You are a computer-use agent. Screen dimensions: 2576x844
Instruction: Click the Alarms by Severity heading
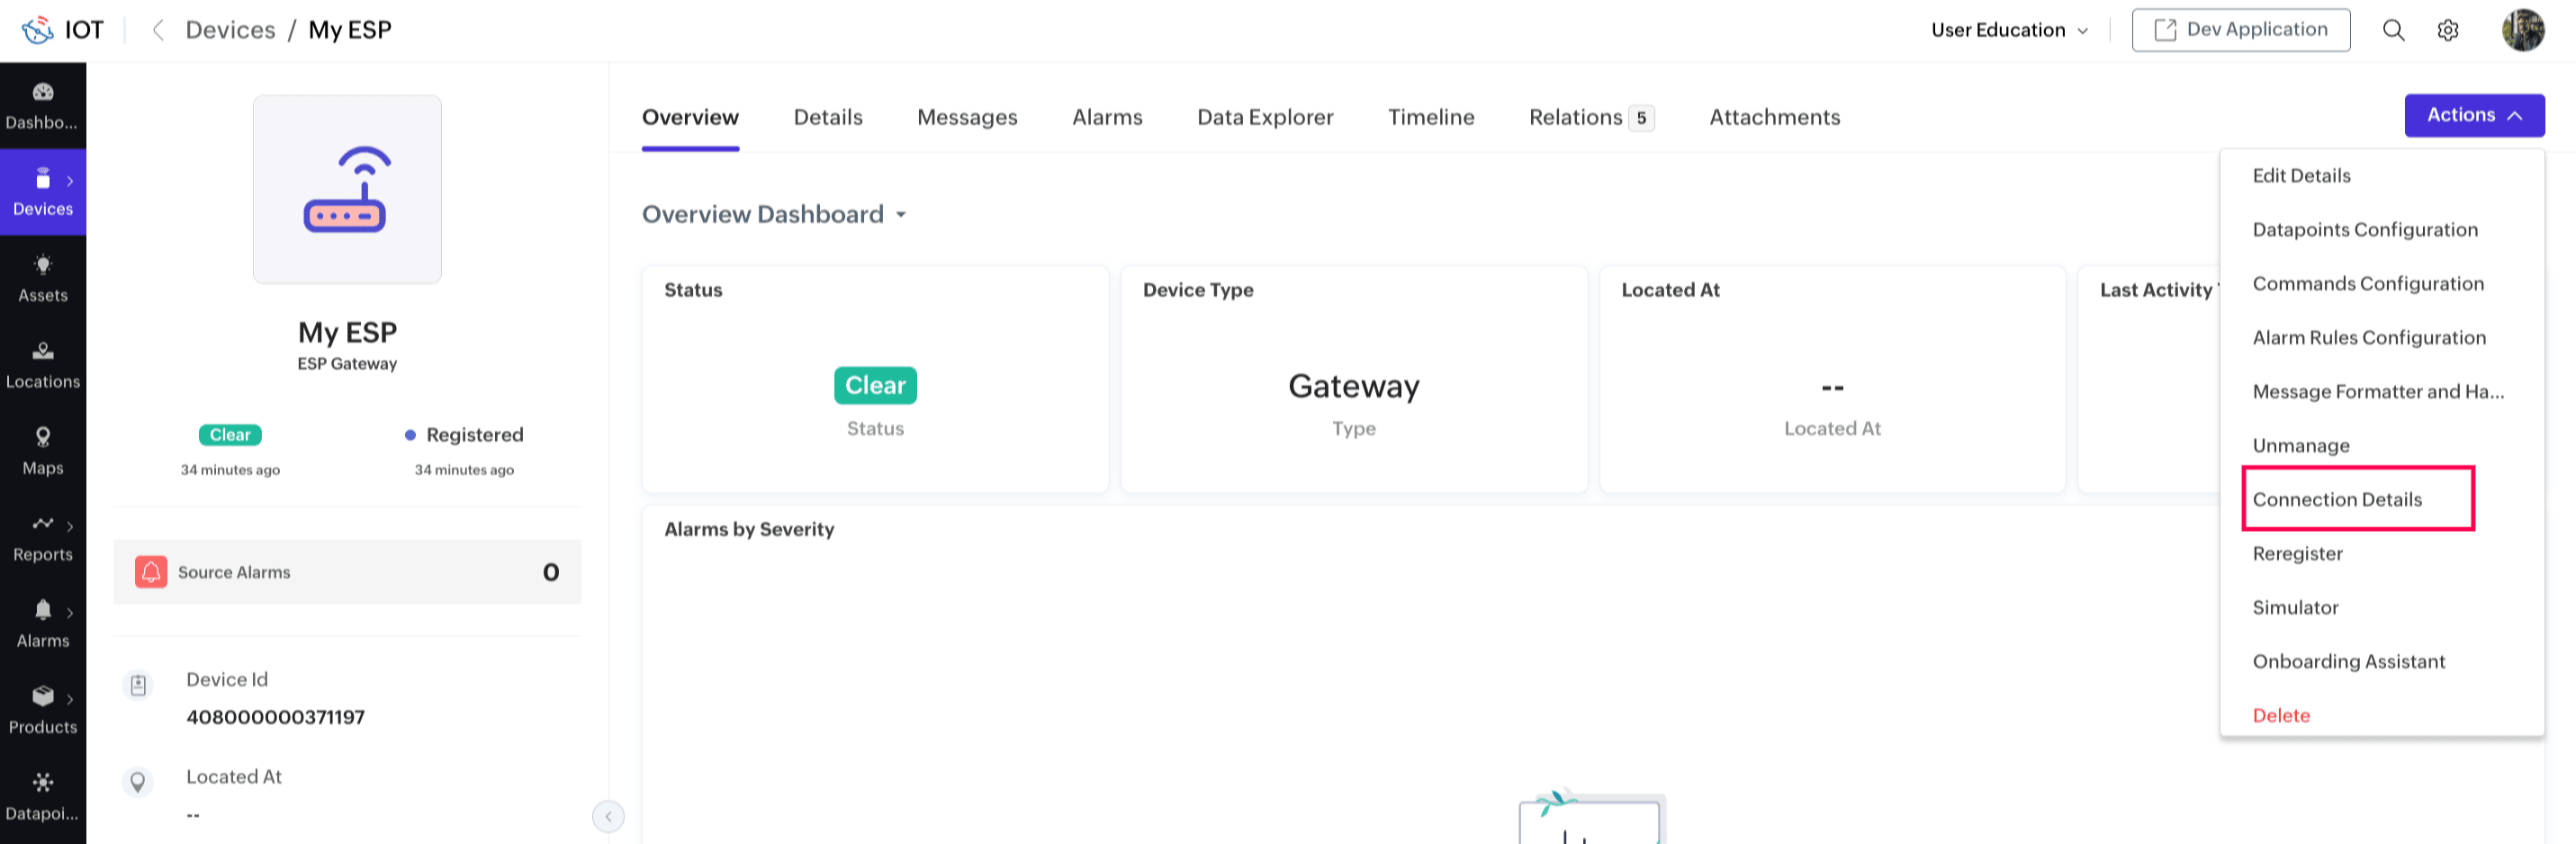749,530
